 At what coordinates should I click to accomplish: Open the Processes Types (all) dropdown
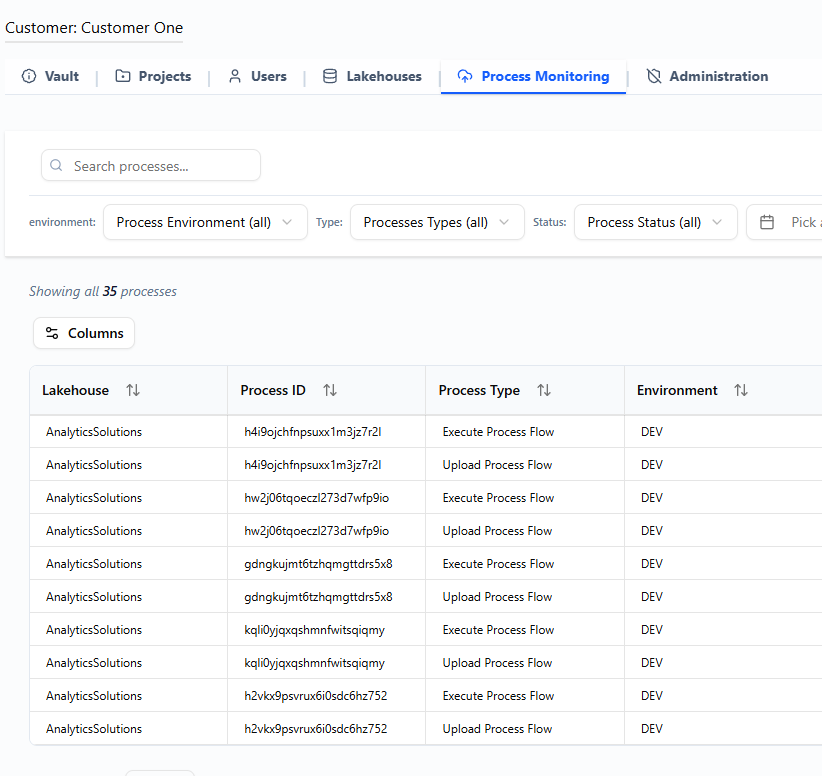click(x=436, y=221)
